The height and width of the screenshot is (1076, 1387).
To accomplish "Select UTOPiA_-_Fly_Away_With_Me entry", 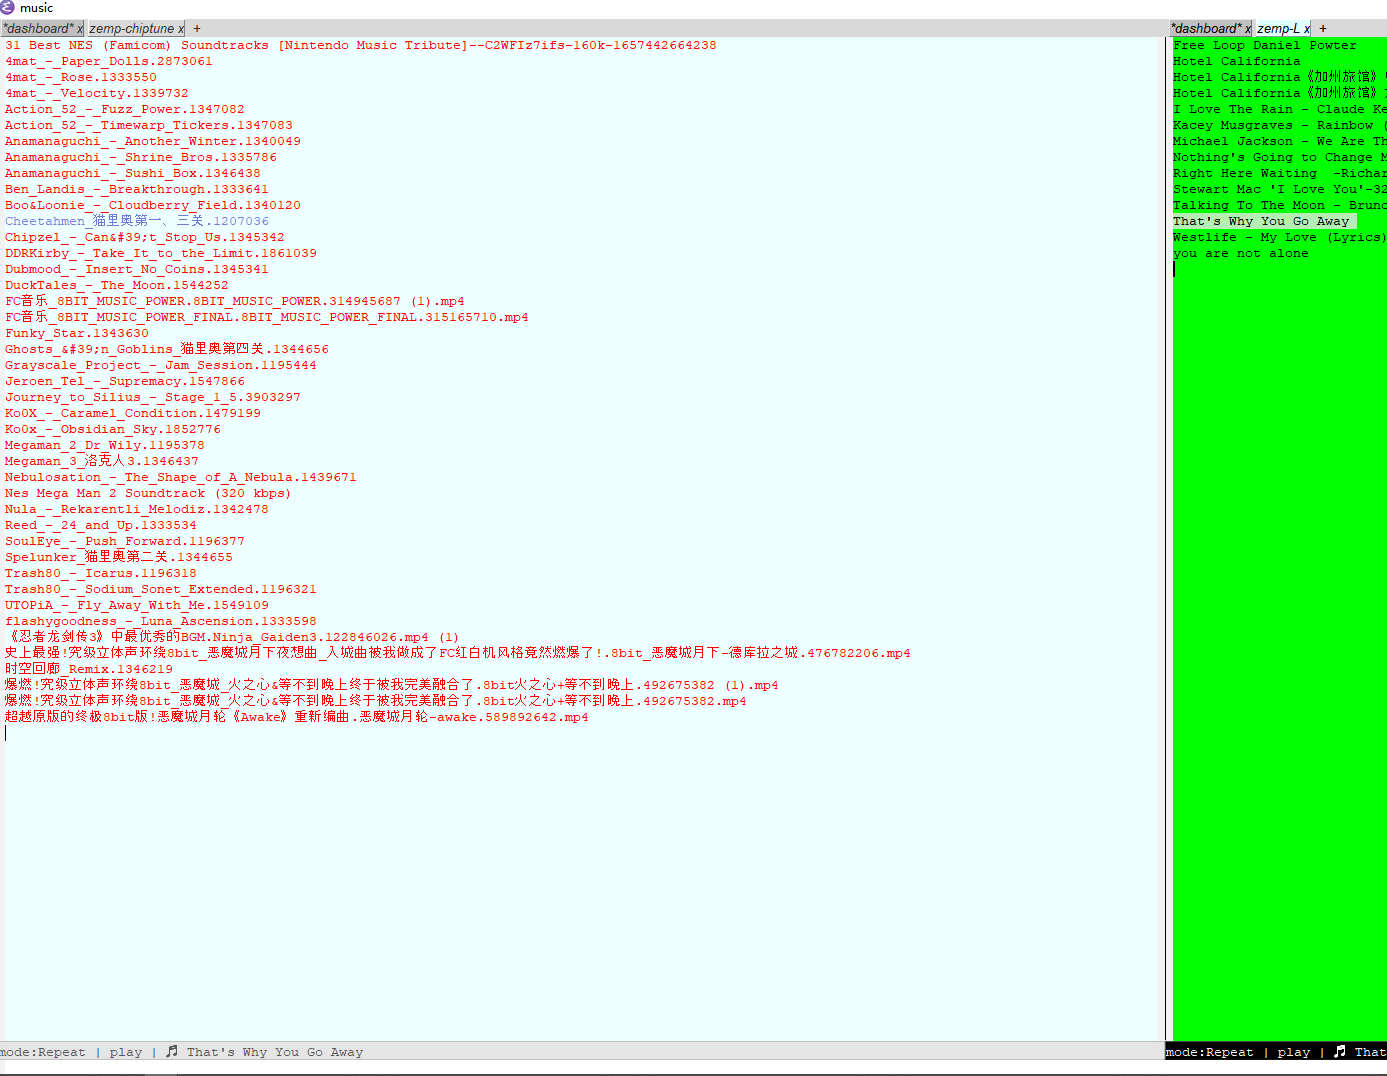I will (137, 605).
